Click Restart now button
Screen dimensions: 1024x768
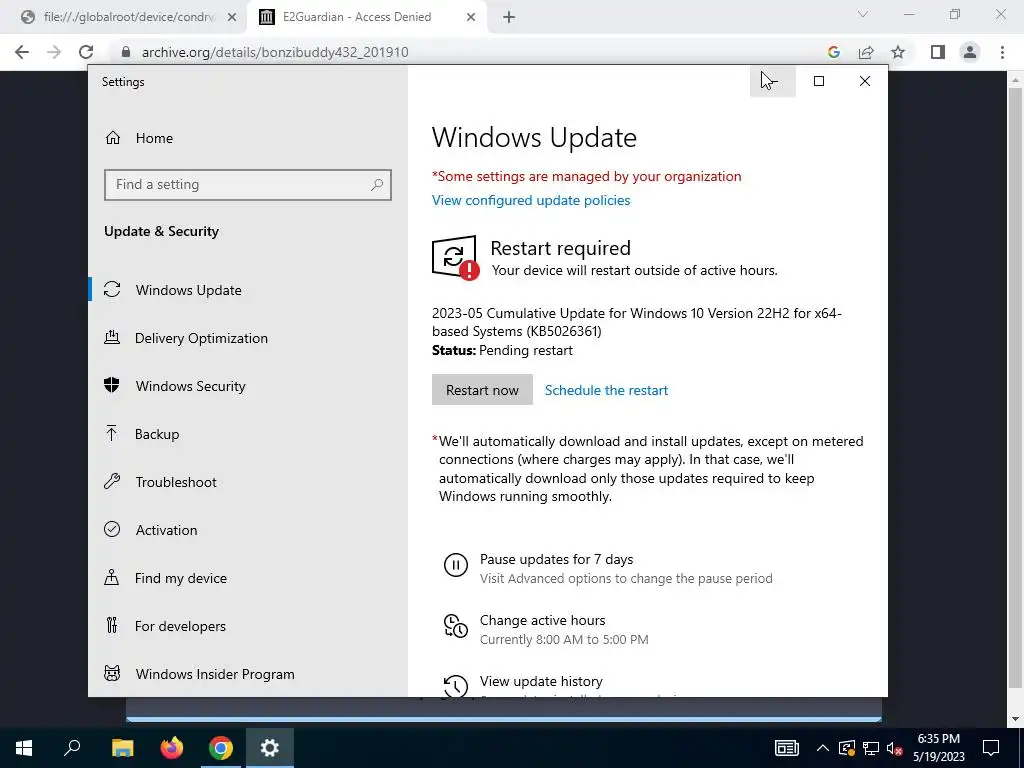pos(482,390)
